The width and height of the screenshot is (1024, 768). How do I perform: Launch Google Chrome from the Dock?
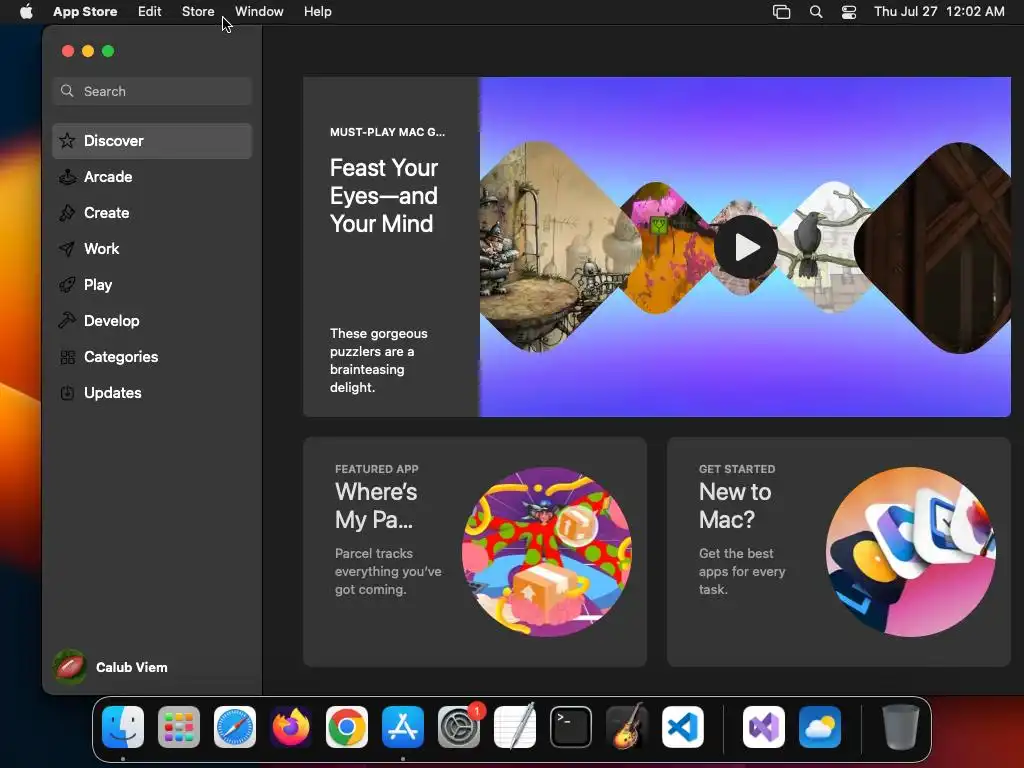click(347, 727)
